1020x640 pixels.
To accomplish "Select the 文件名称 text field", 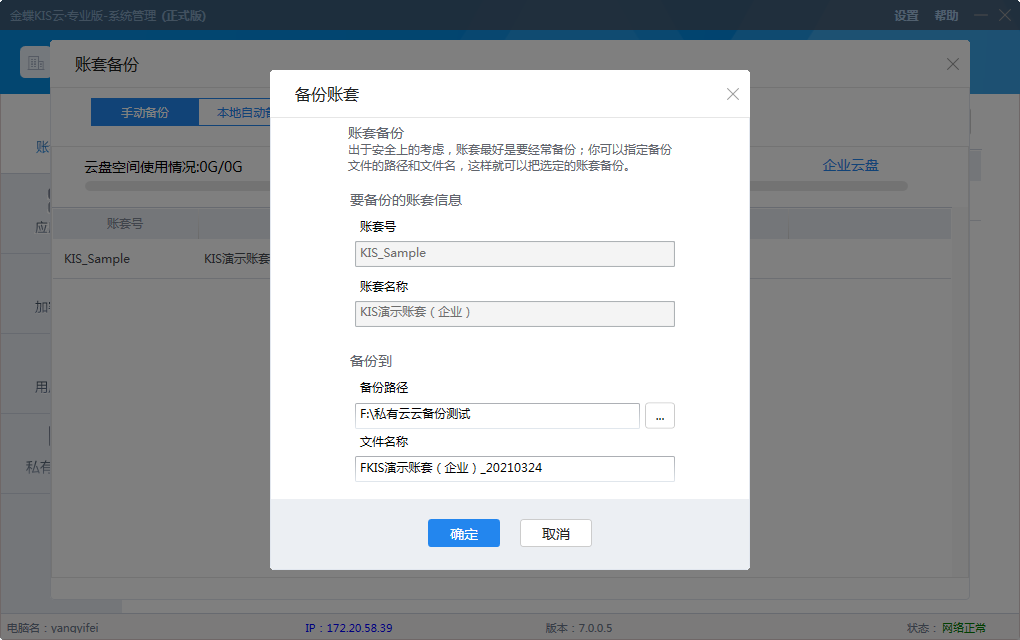I will [514, 468].
